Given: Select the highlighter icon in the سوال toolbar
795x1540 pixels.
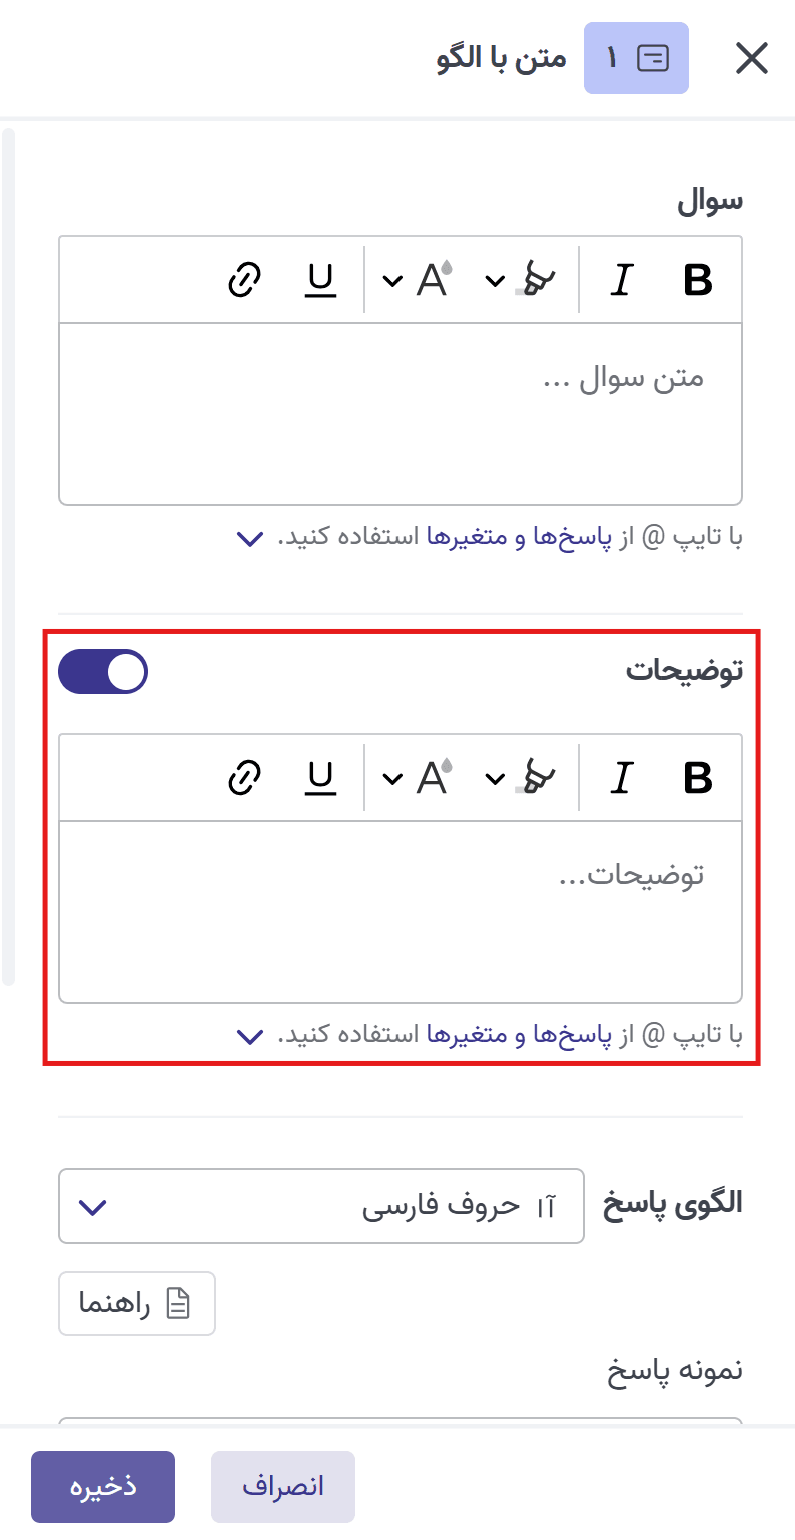Looking at the screenshot, I should tap(537, 280).
